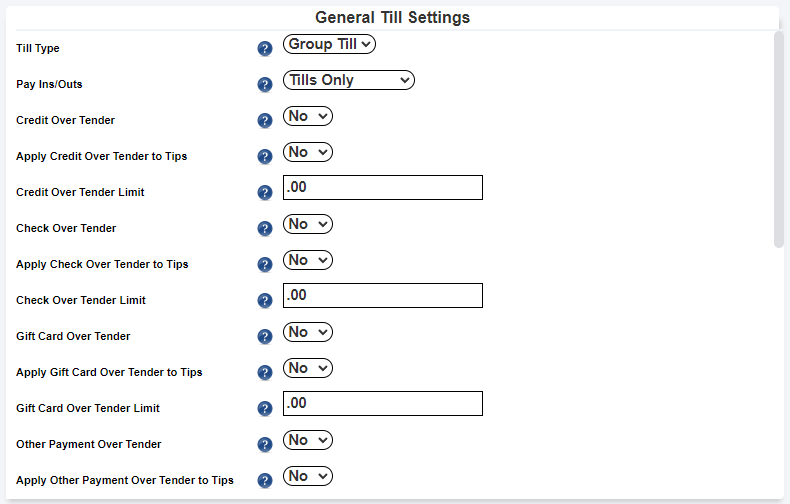Show help for Apply Gift Card Over Tender to Tips
This screenshot has width=790, height=504.
[x=265, y=373]
